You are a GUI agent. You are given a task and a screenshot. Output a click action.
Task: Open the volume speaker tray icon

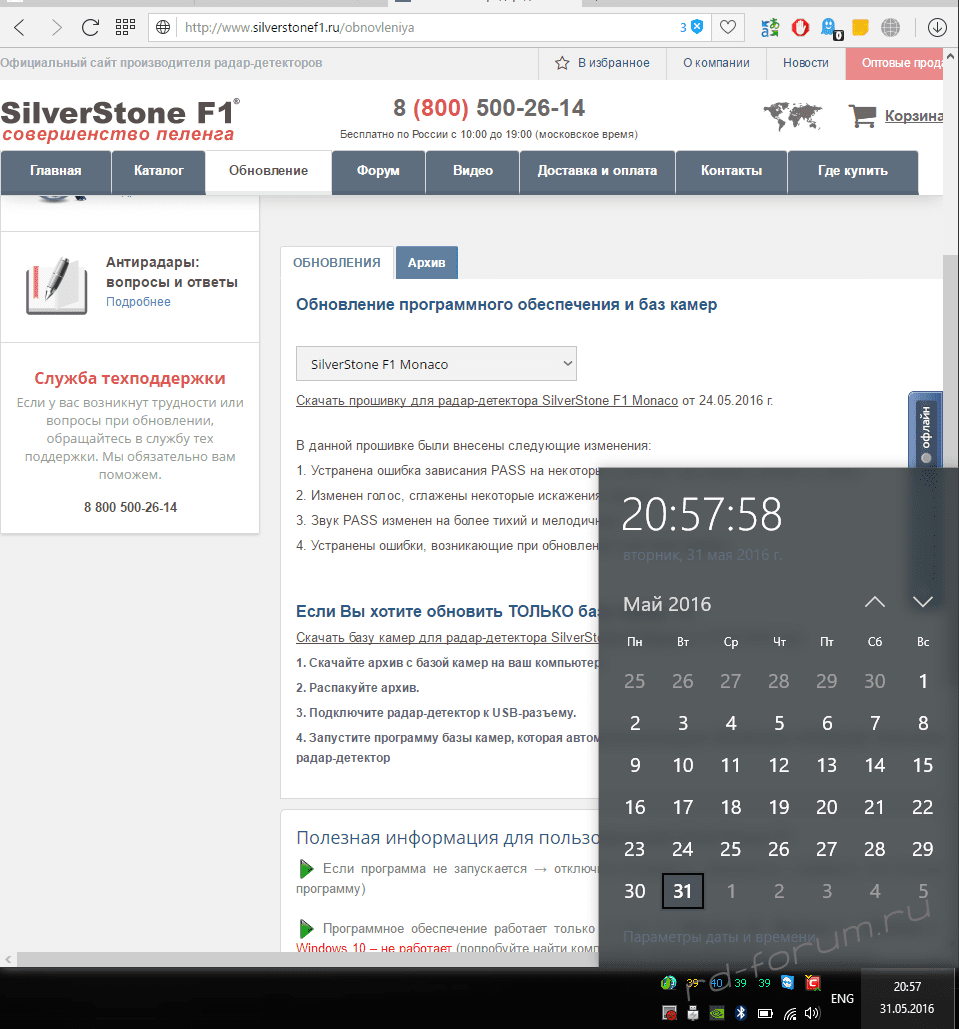click(813, 1013)
